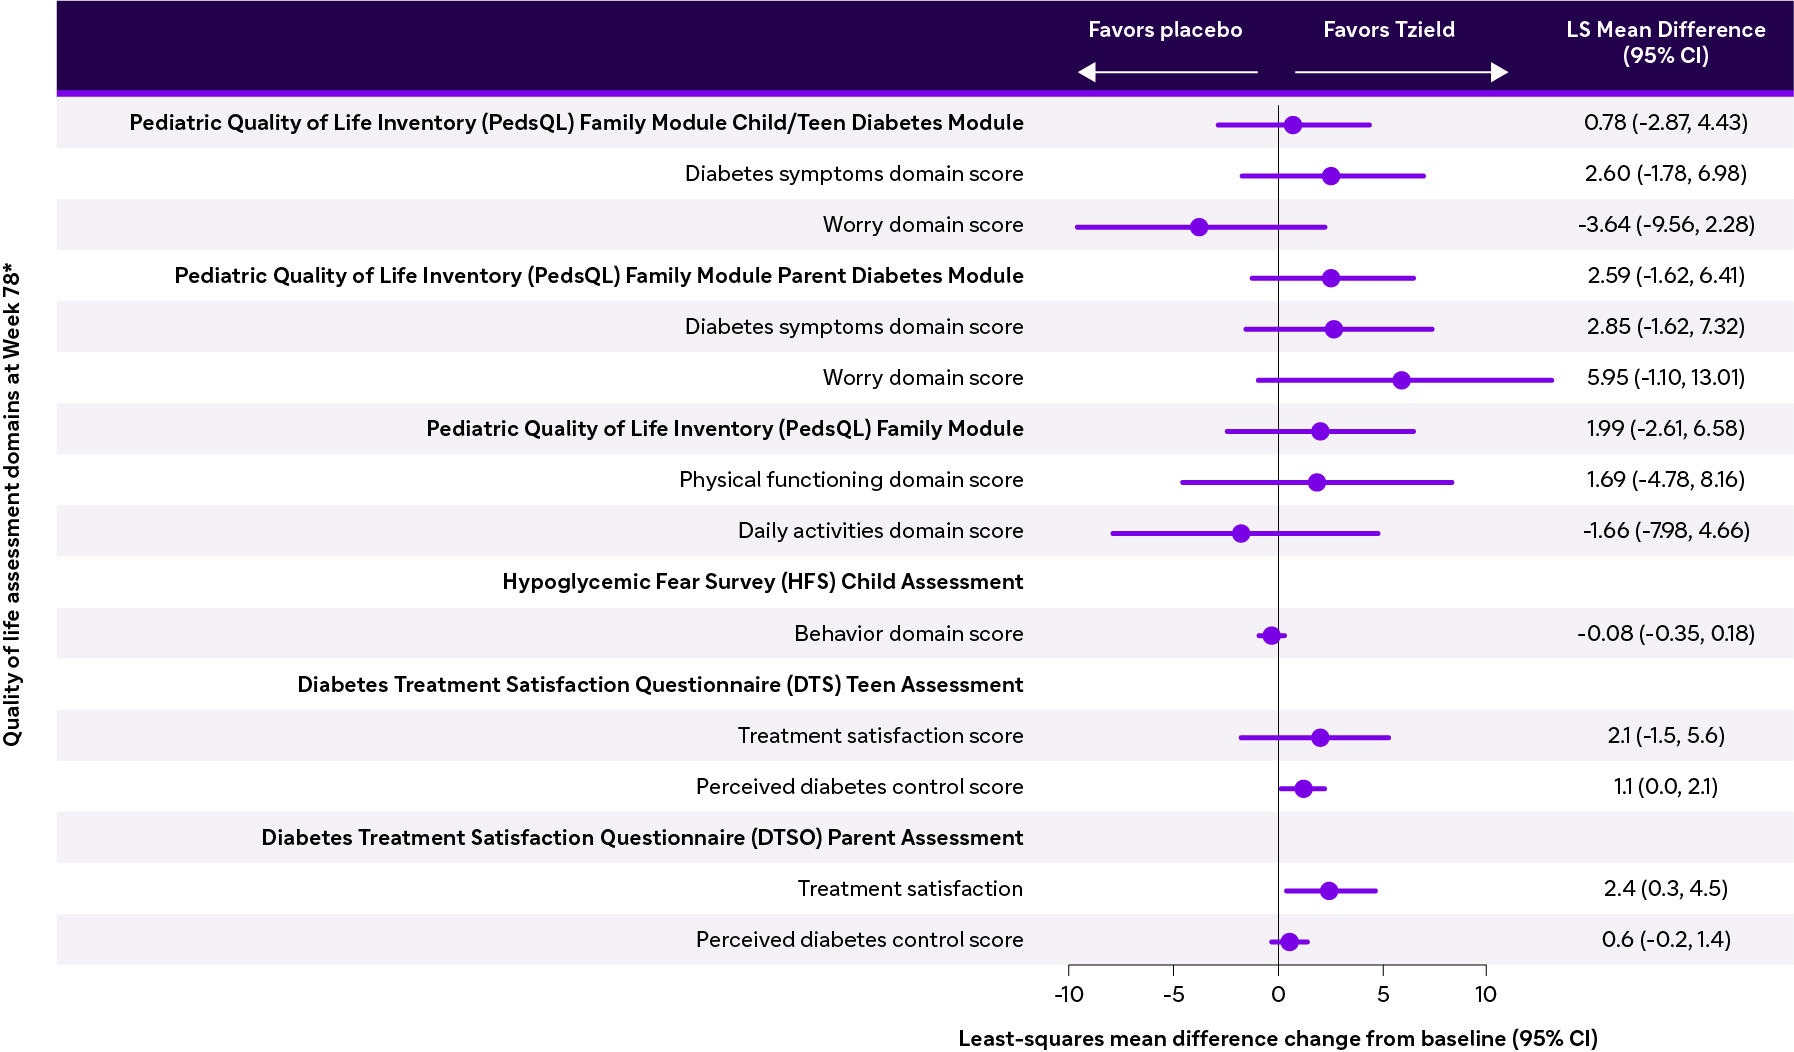This screenshot has width=1794, height=1052.
Task: Click the Daily activities domain data point
Action: click(1241, 533)
